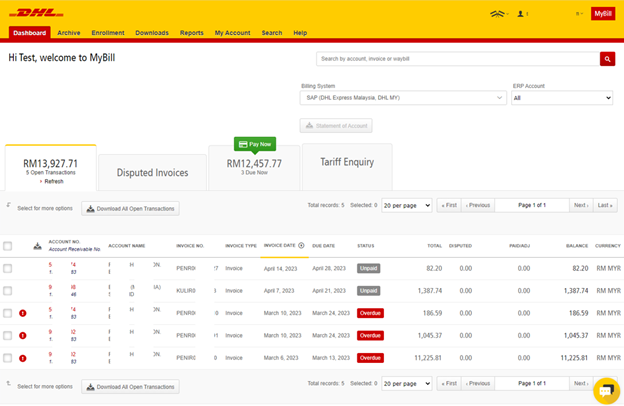Open the chat support bubble
The image size is (624, 406).
tap(606, 390)
